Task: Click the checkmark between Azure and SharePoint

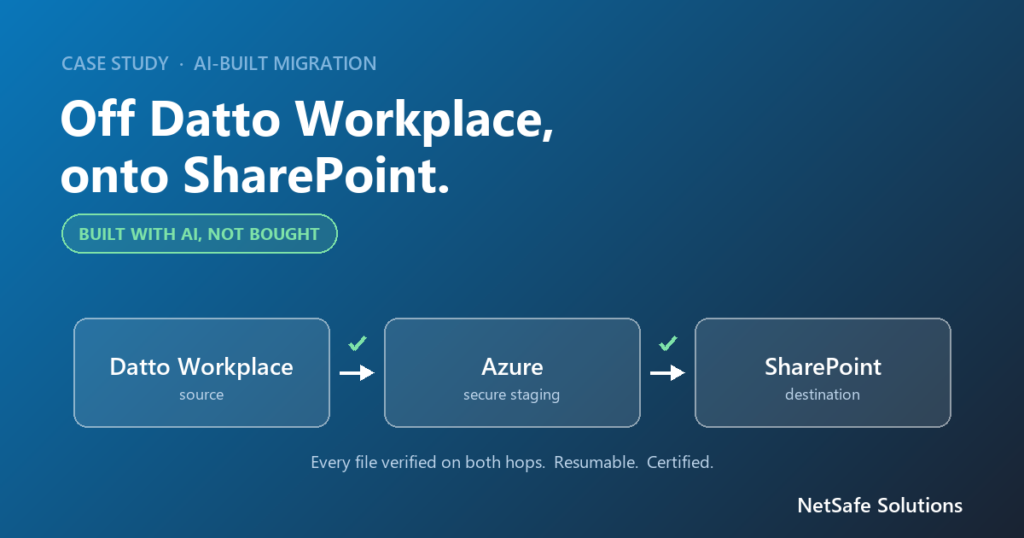Action: pos(668,343)
